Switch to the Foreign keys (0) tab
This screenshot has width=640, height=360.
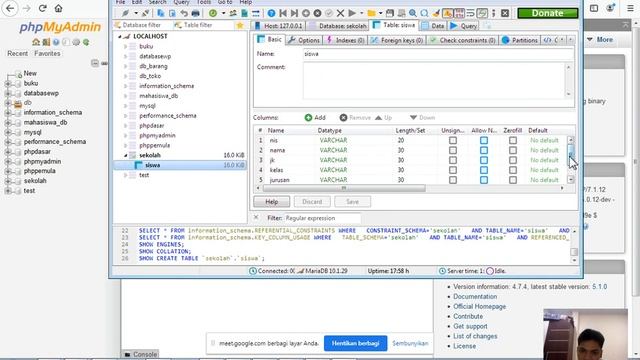coord(397,40)
